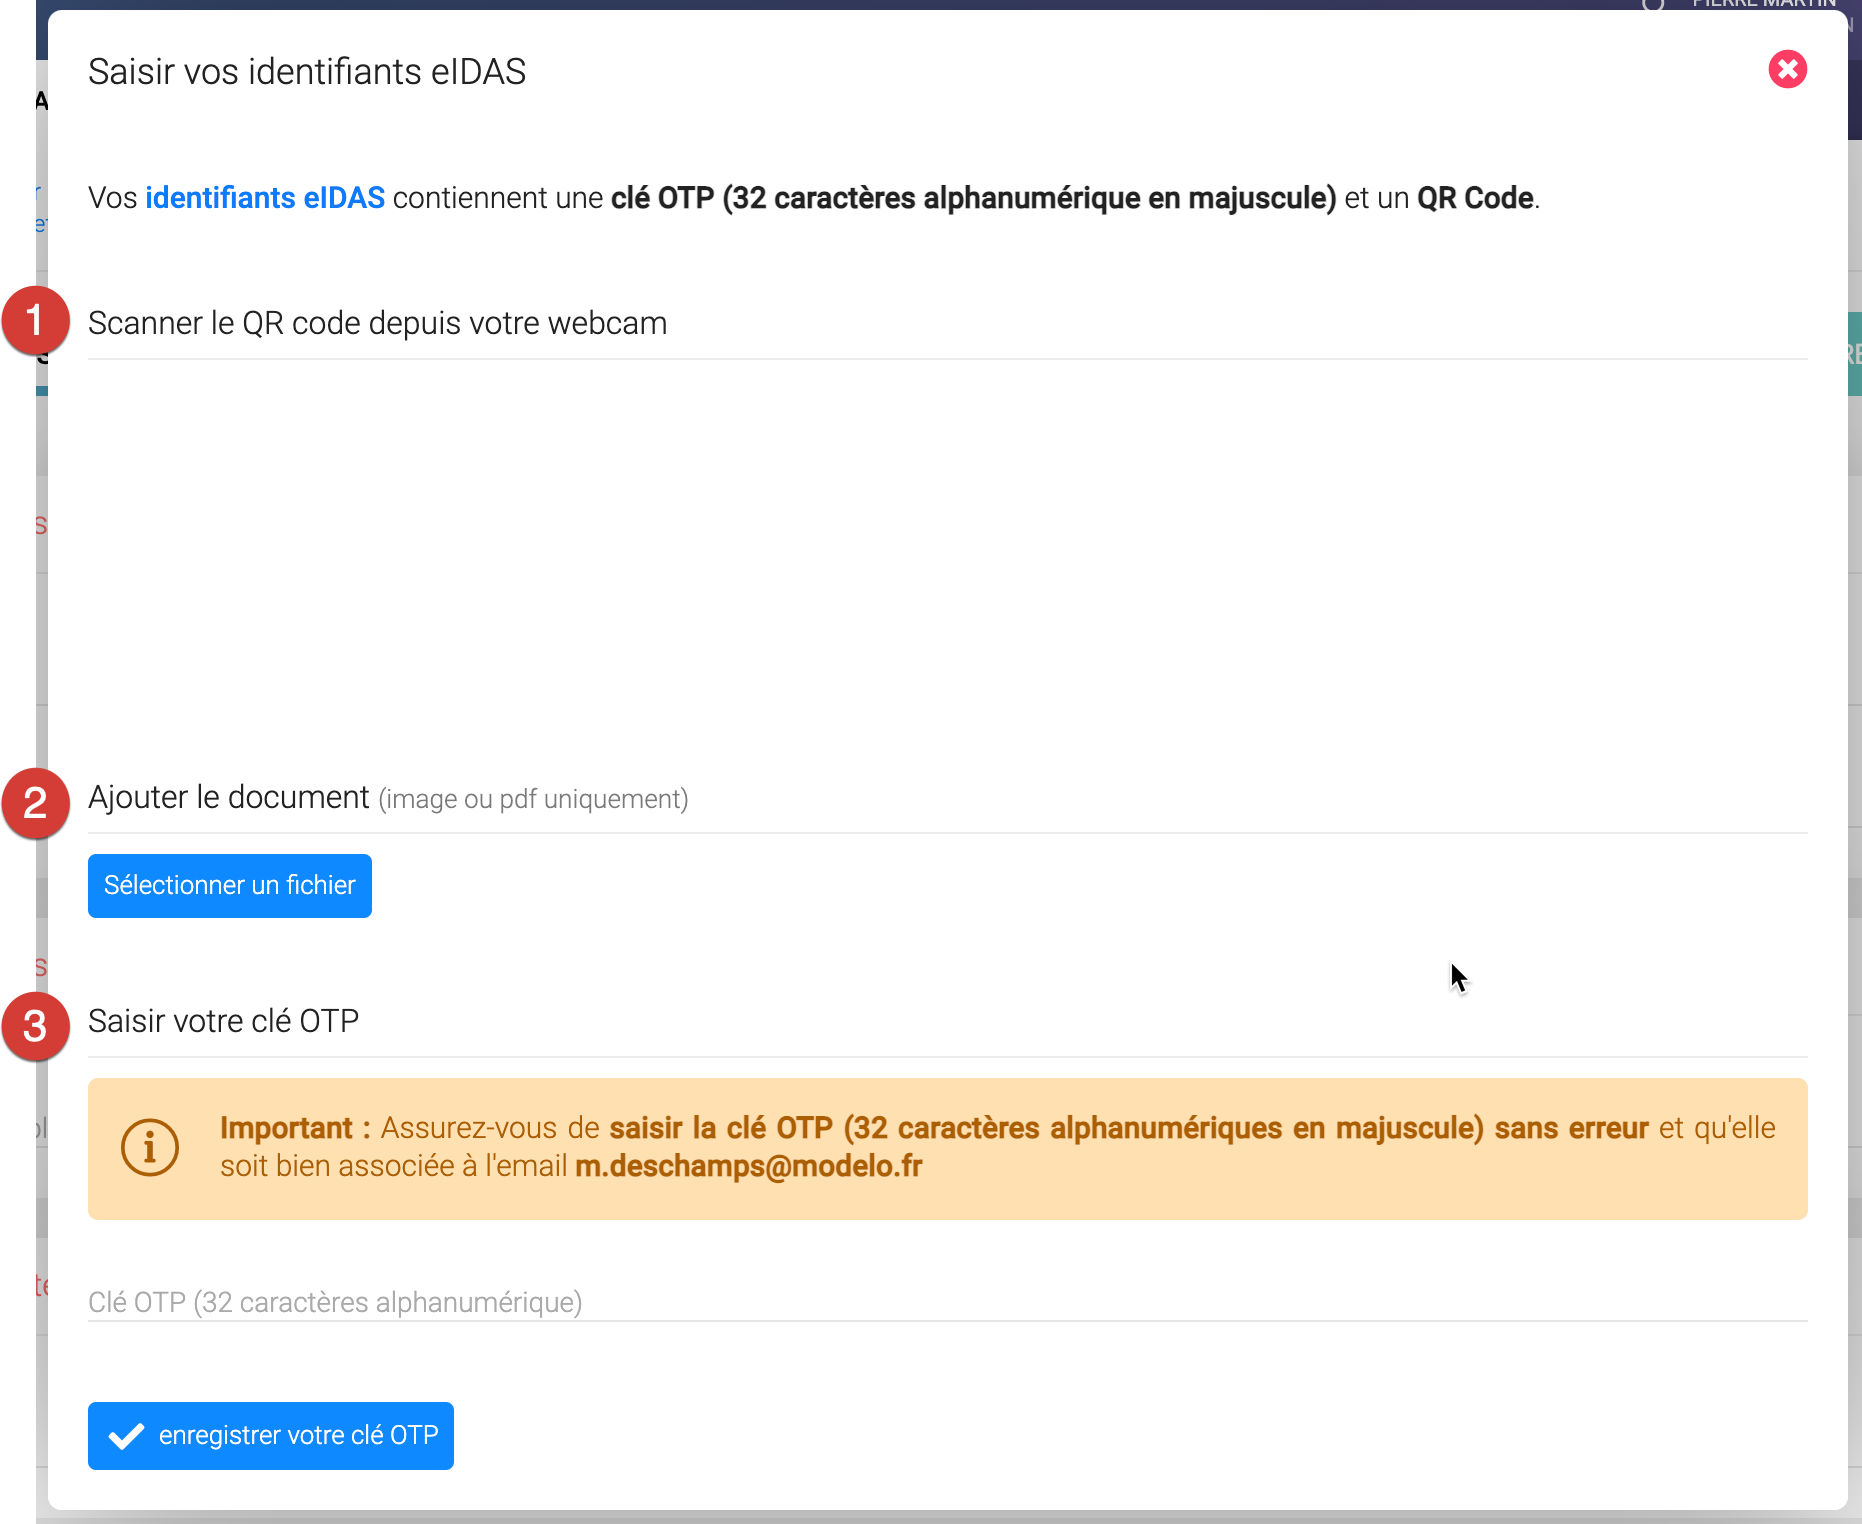Click the bold 'QR Code' text

point(1475,198)
